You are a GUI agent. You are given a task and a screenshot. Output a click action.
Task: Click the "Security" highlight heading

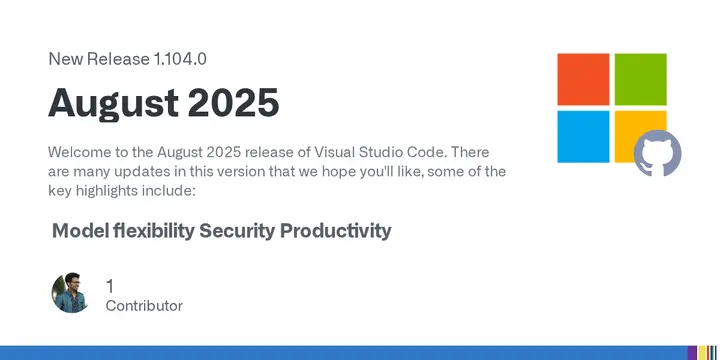[x=236, y=231]
